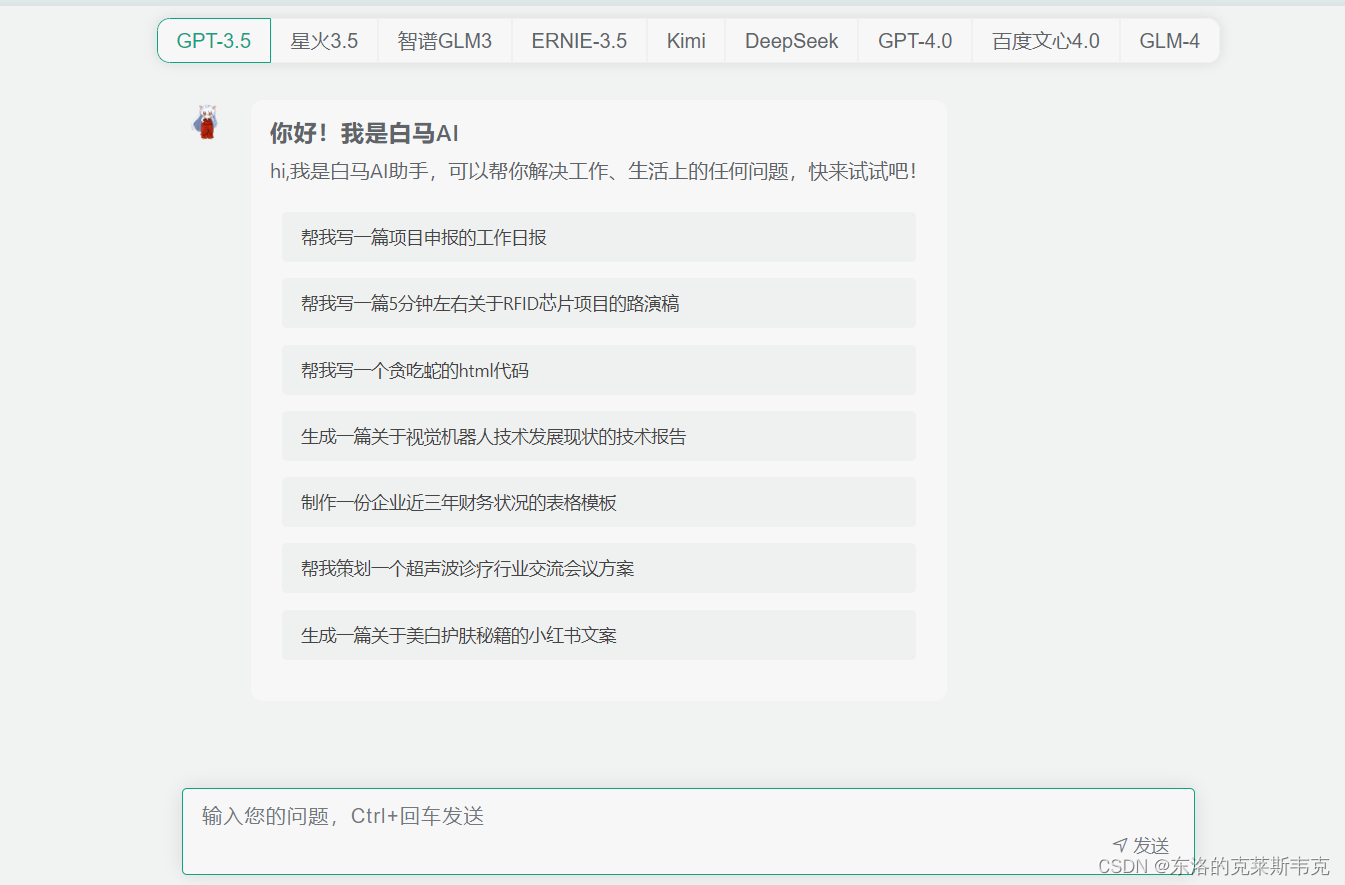Click the 白马AI assistant avatar

[x=206, y=122]
